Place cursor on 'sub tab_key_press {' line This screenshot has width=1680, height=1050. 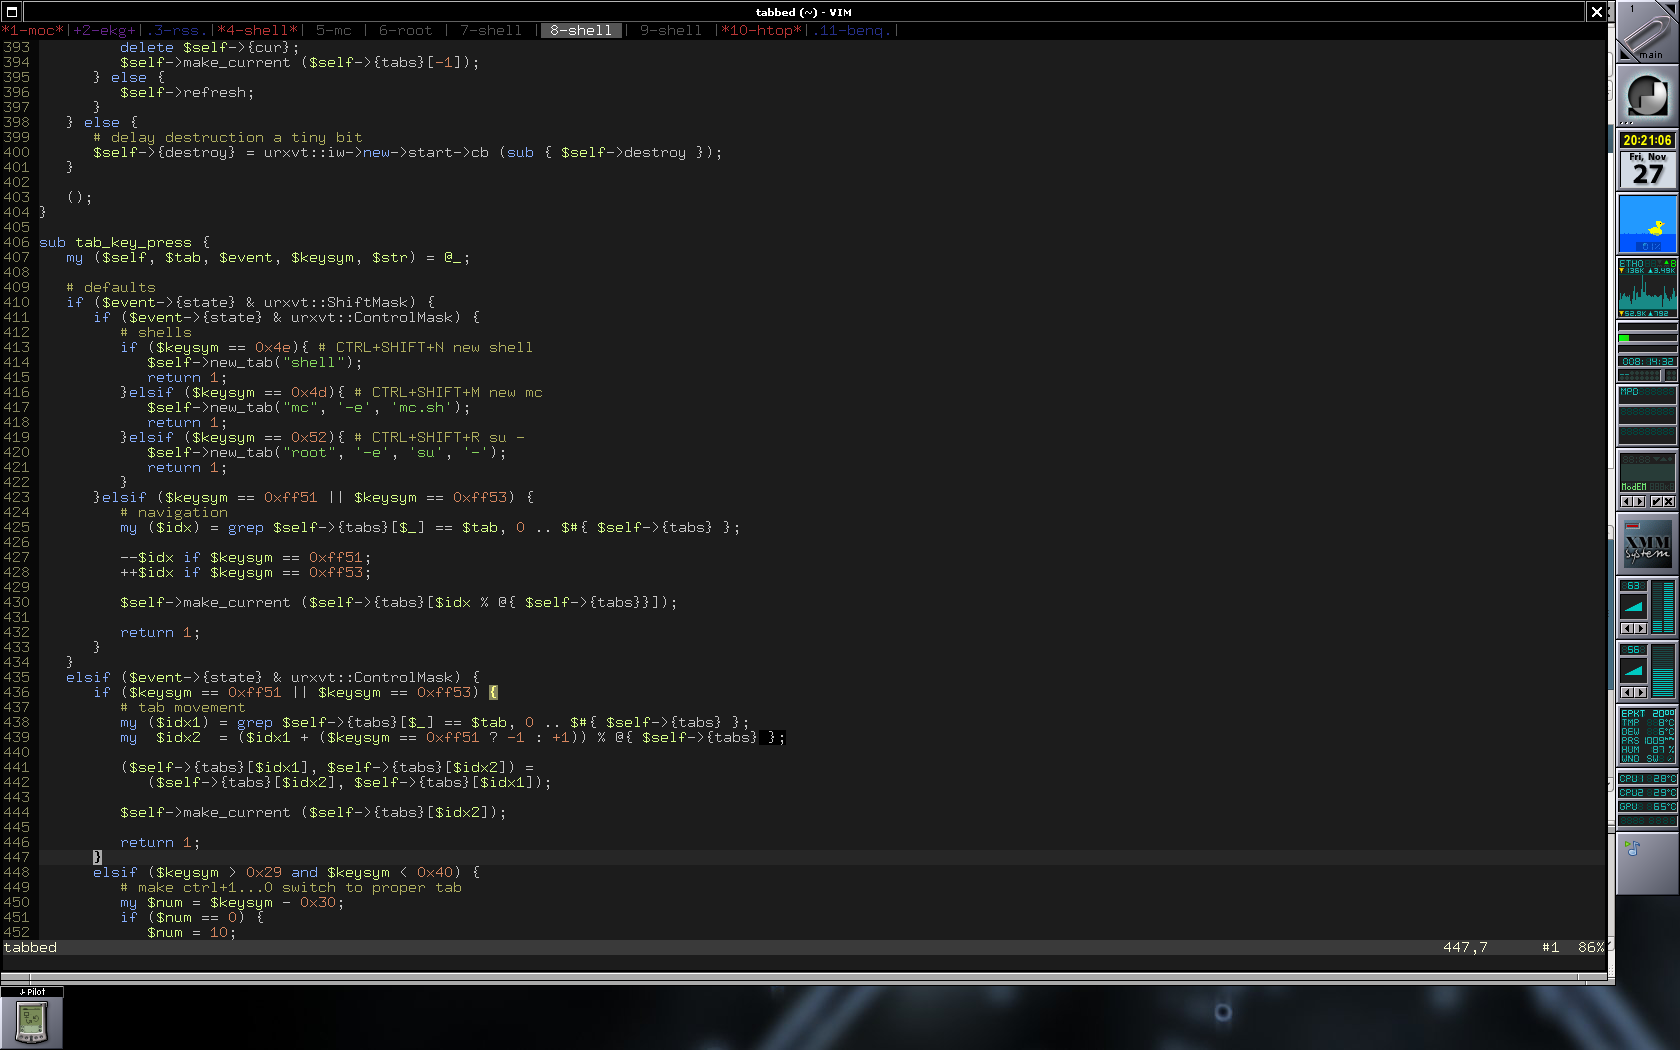click(124, 242)
